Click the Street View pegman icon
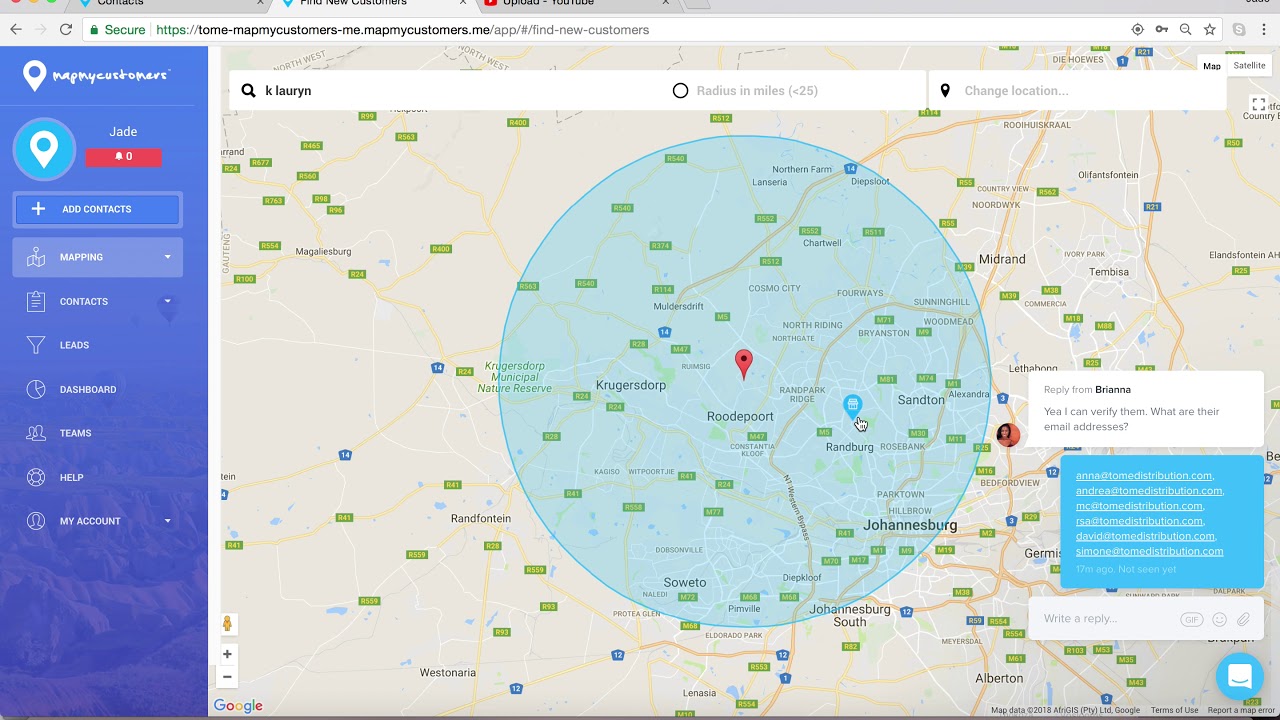 (227, 624)
